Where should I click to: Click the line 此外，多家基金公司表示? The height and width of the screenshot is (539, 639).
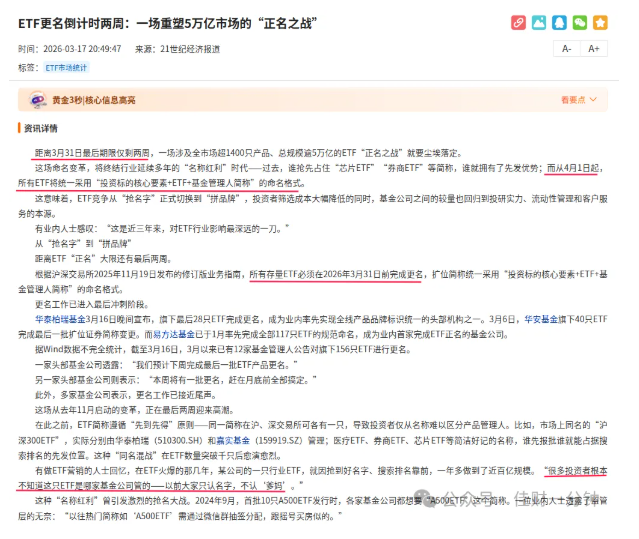click(x=126, y=395)
